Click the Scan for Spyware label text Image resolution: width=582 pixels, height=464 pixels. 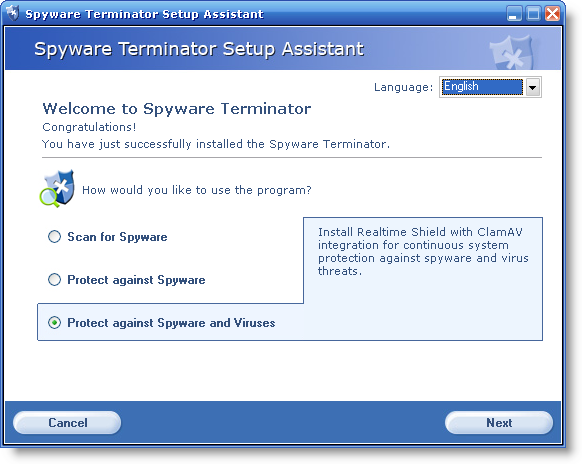coord(117,237)
